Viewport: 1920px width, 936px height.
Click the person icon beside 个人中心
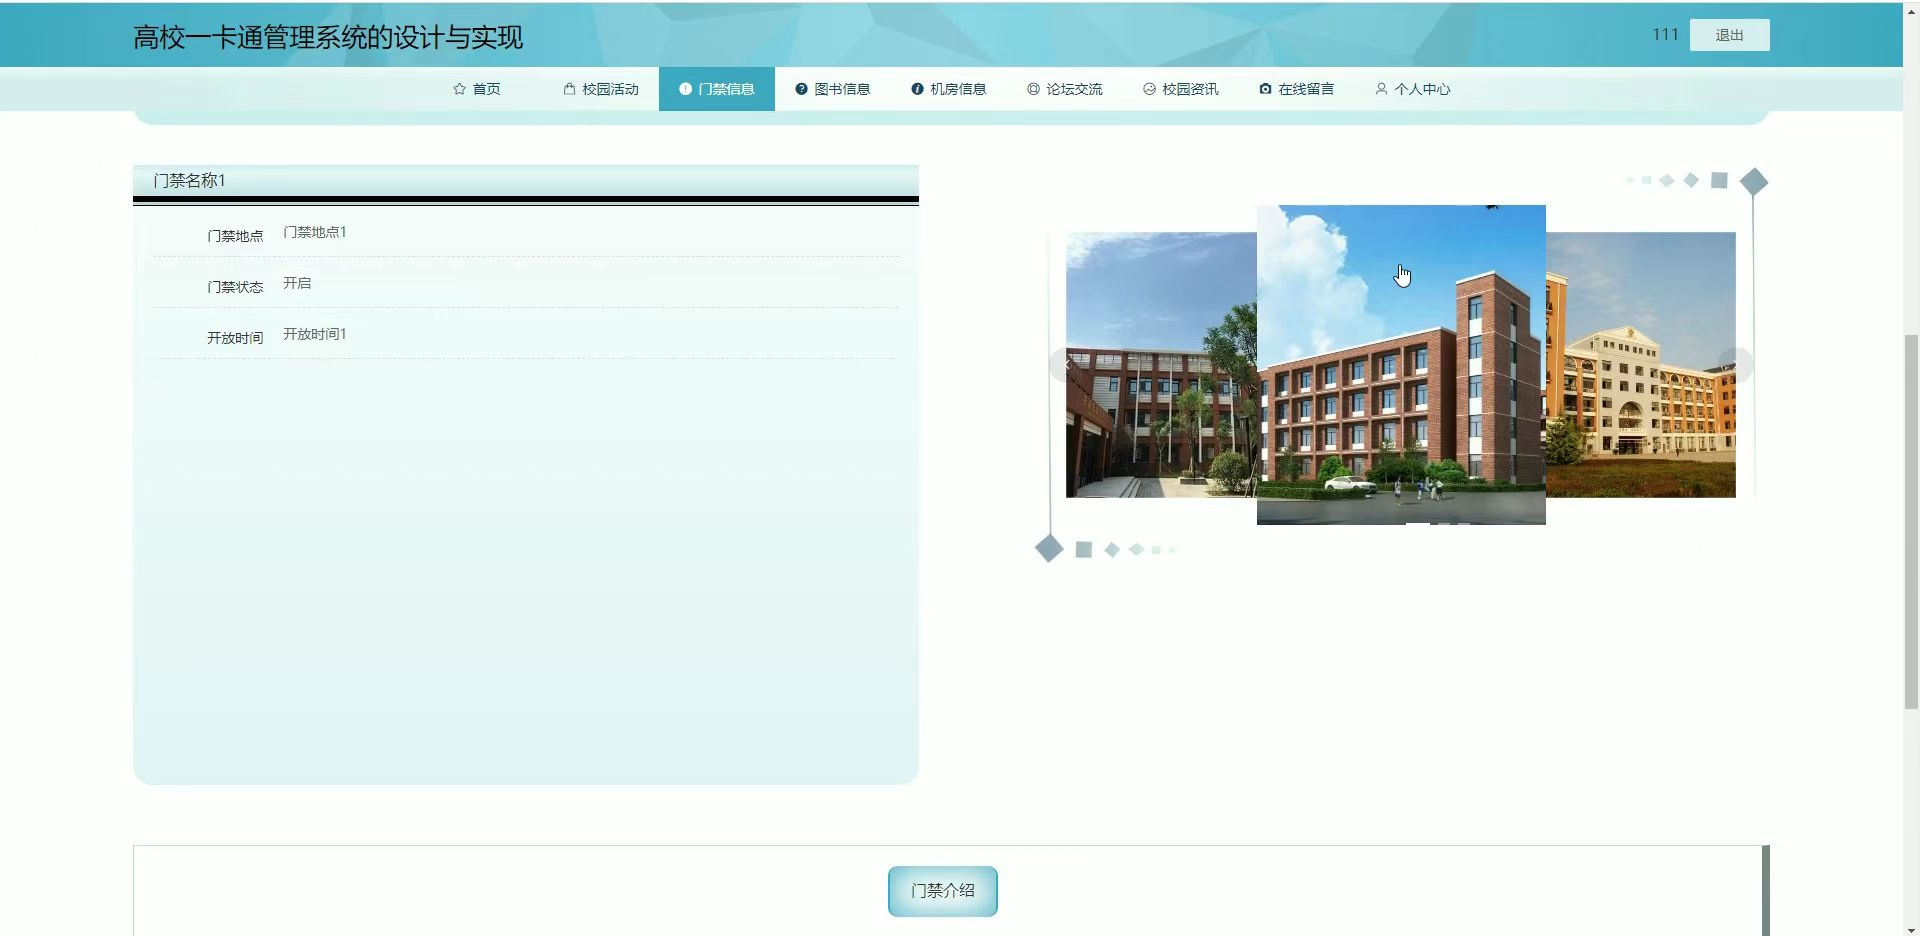pos(1381,89)
